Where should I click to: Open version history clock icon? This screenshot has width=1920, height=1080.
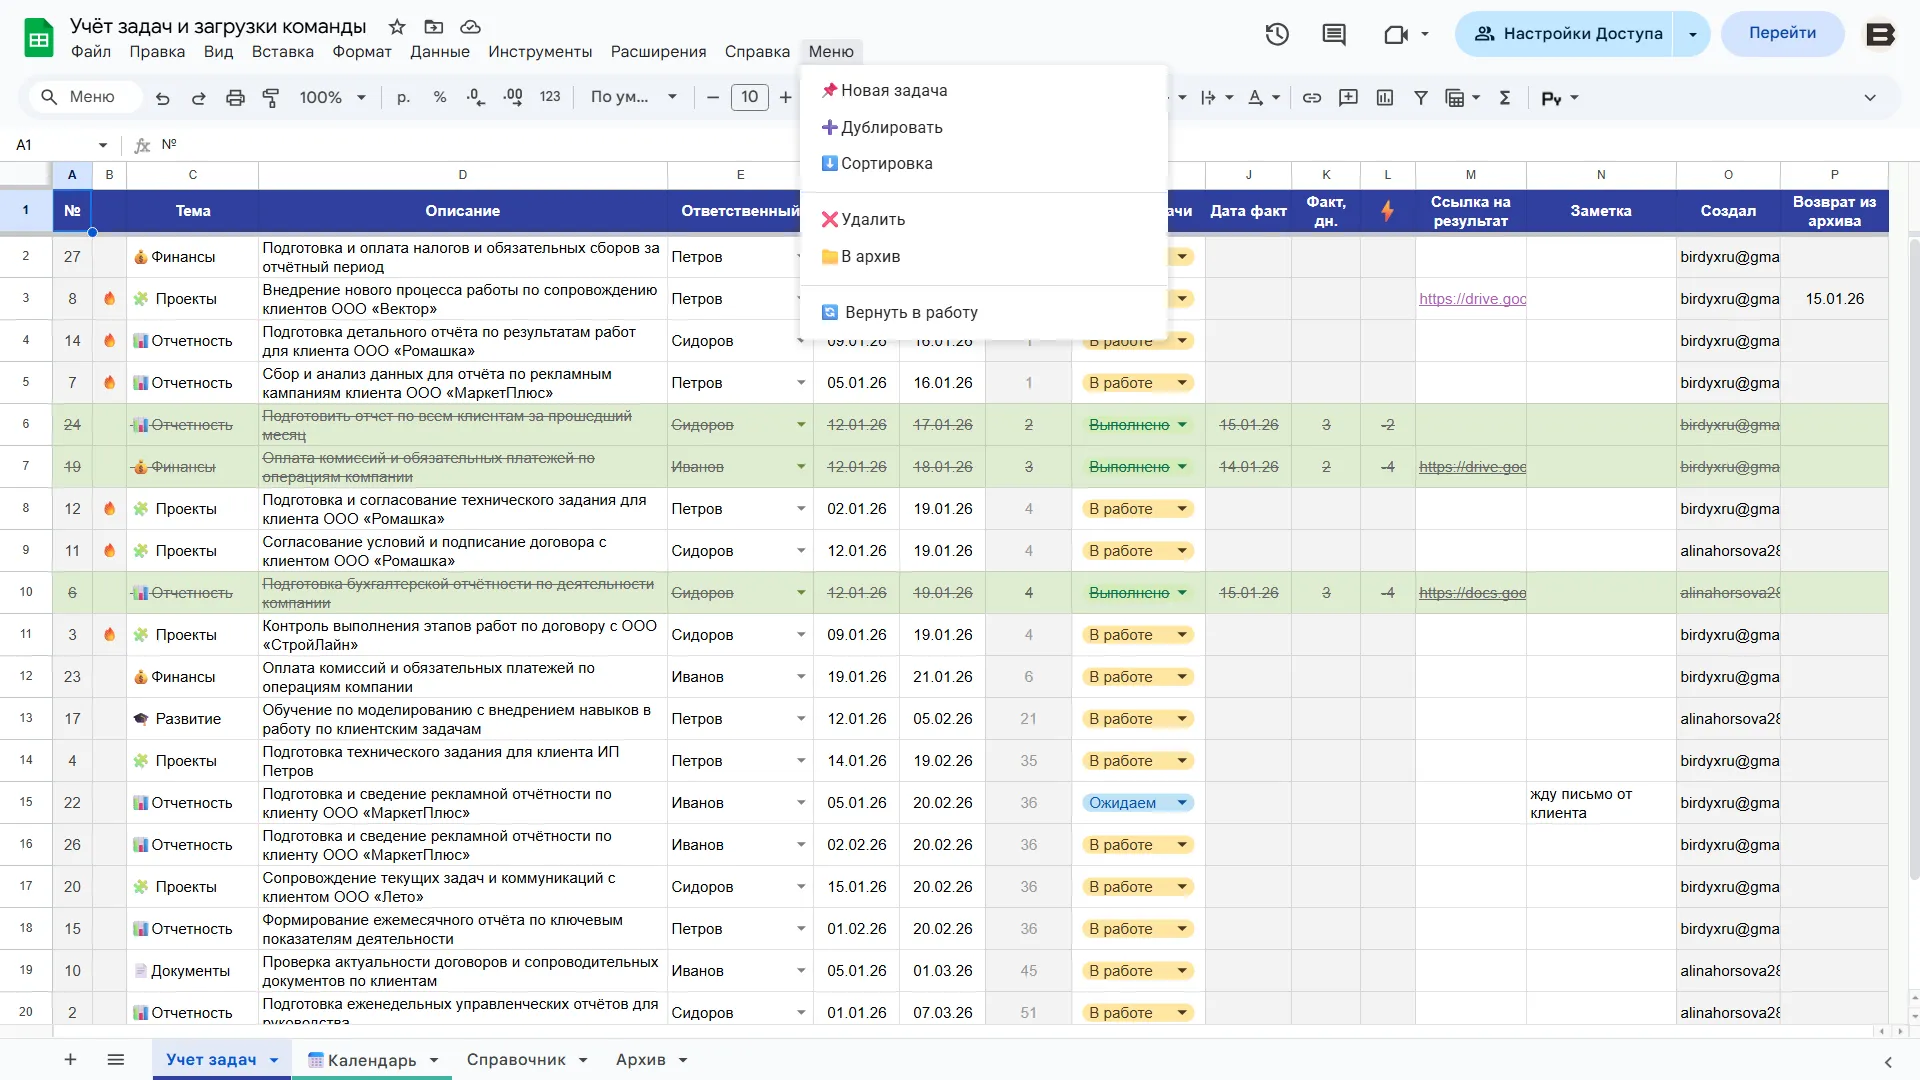click(x=1277, y=34)
